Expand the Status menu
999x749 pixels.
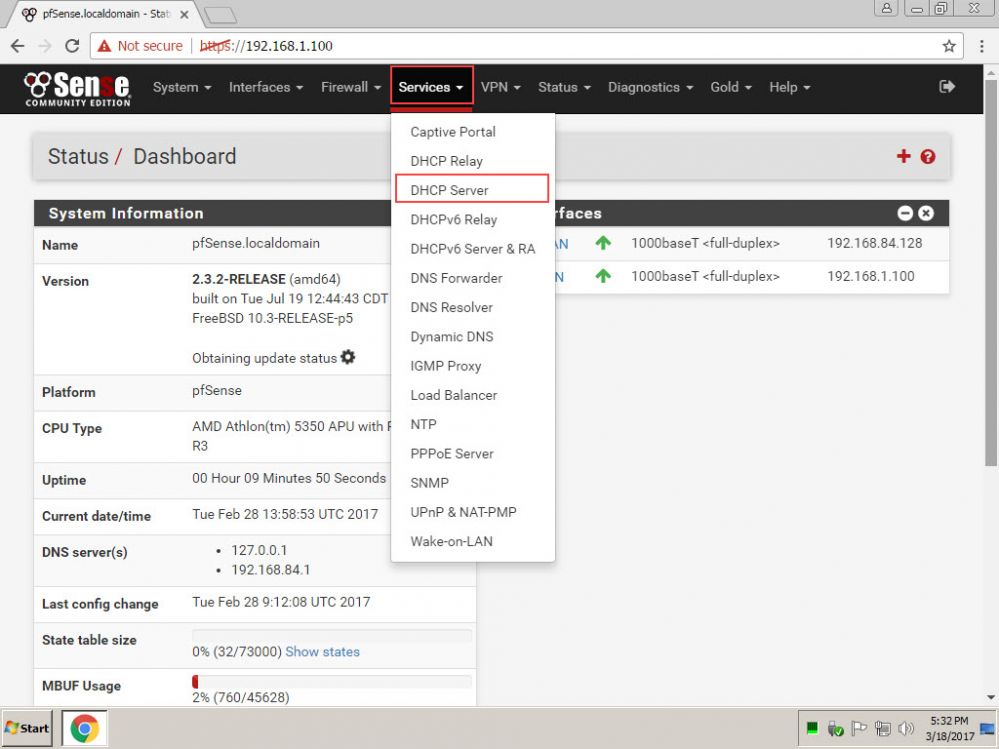pos(564,87)
